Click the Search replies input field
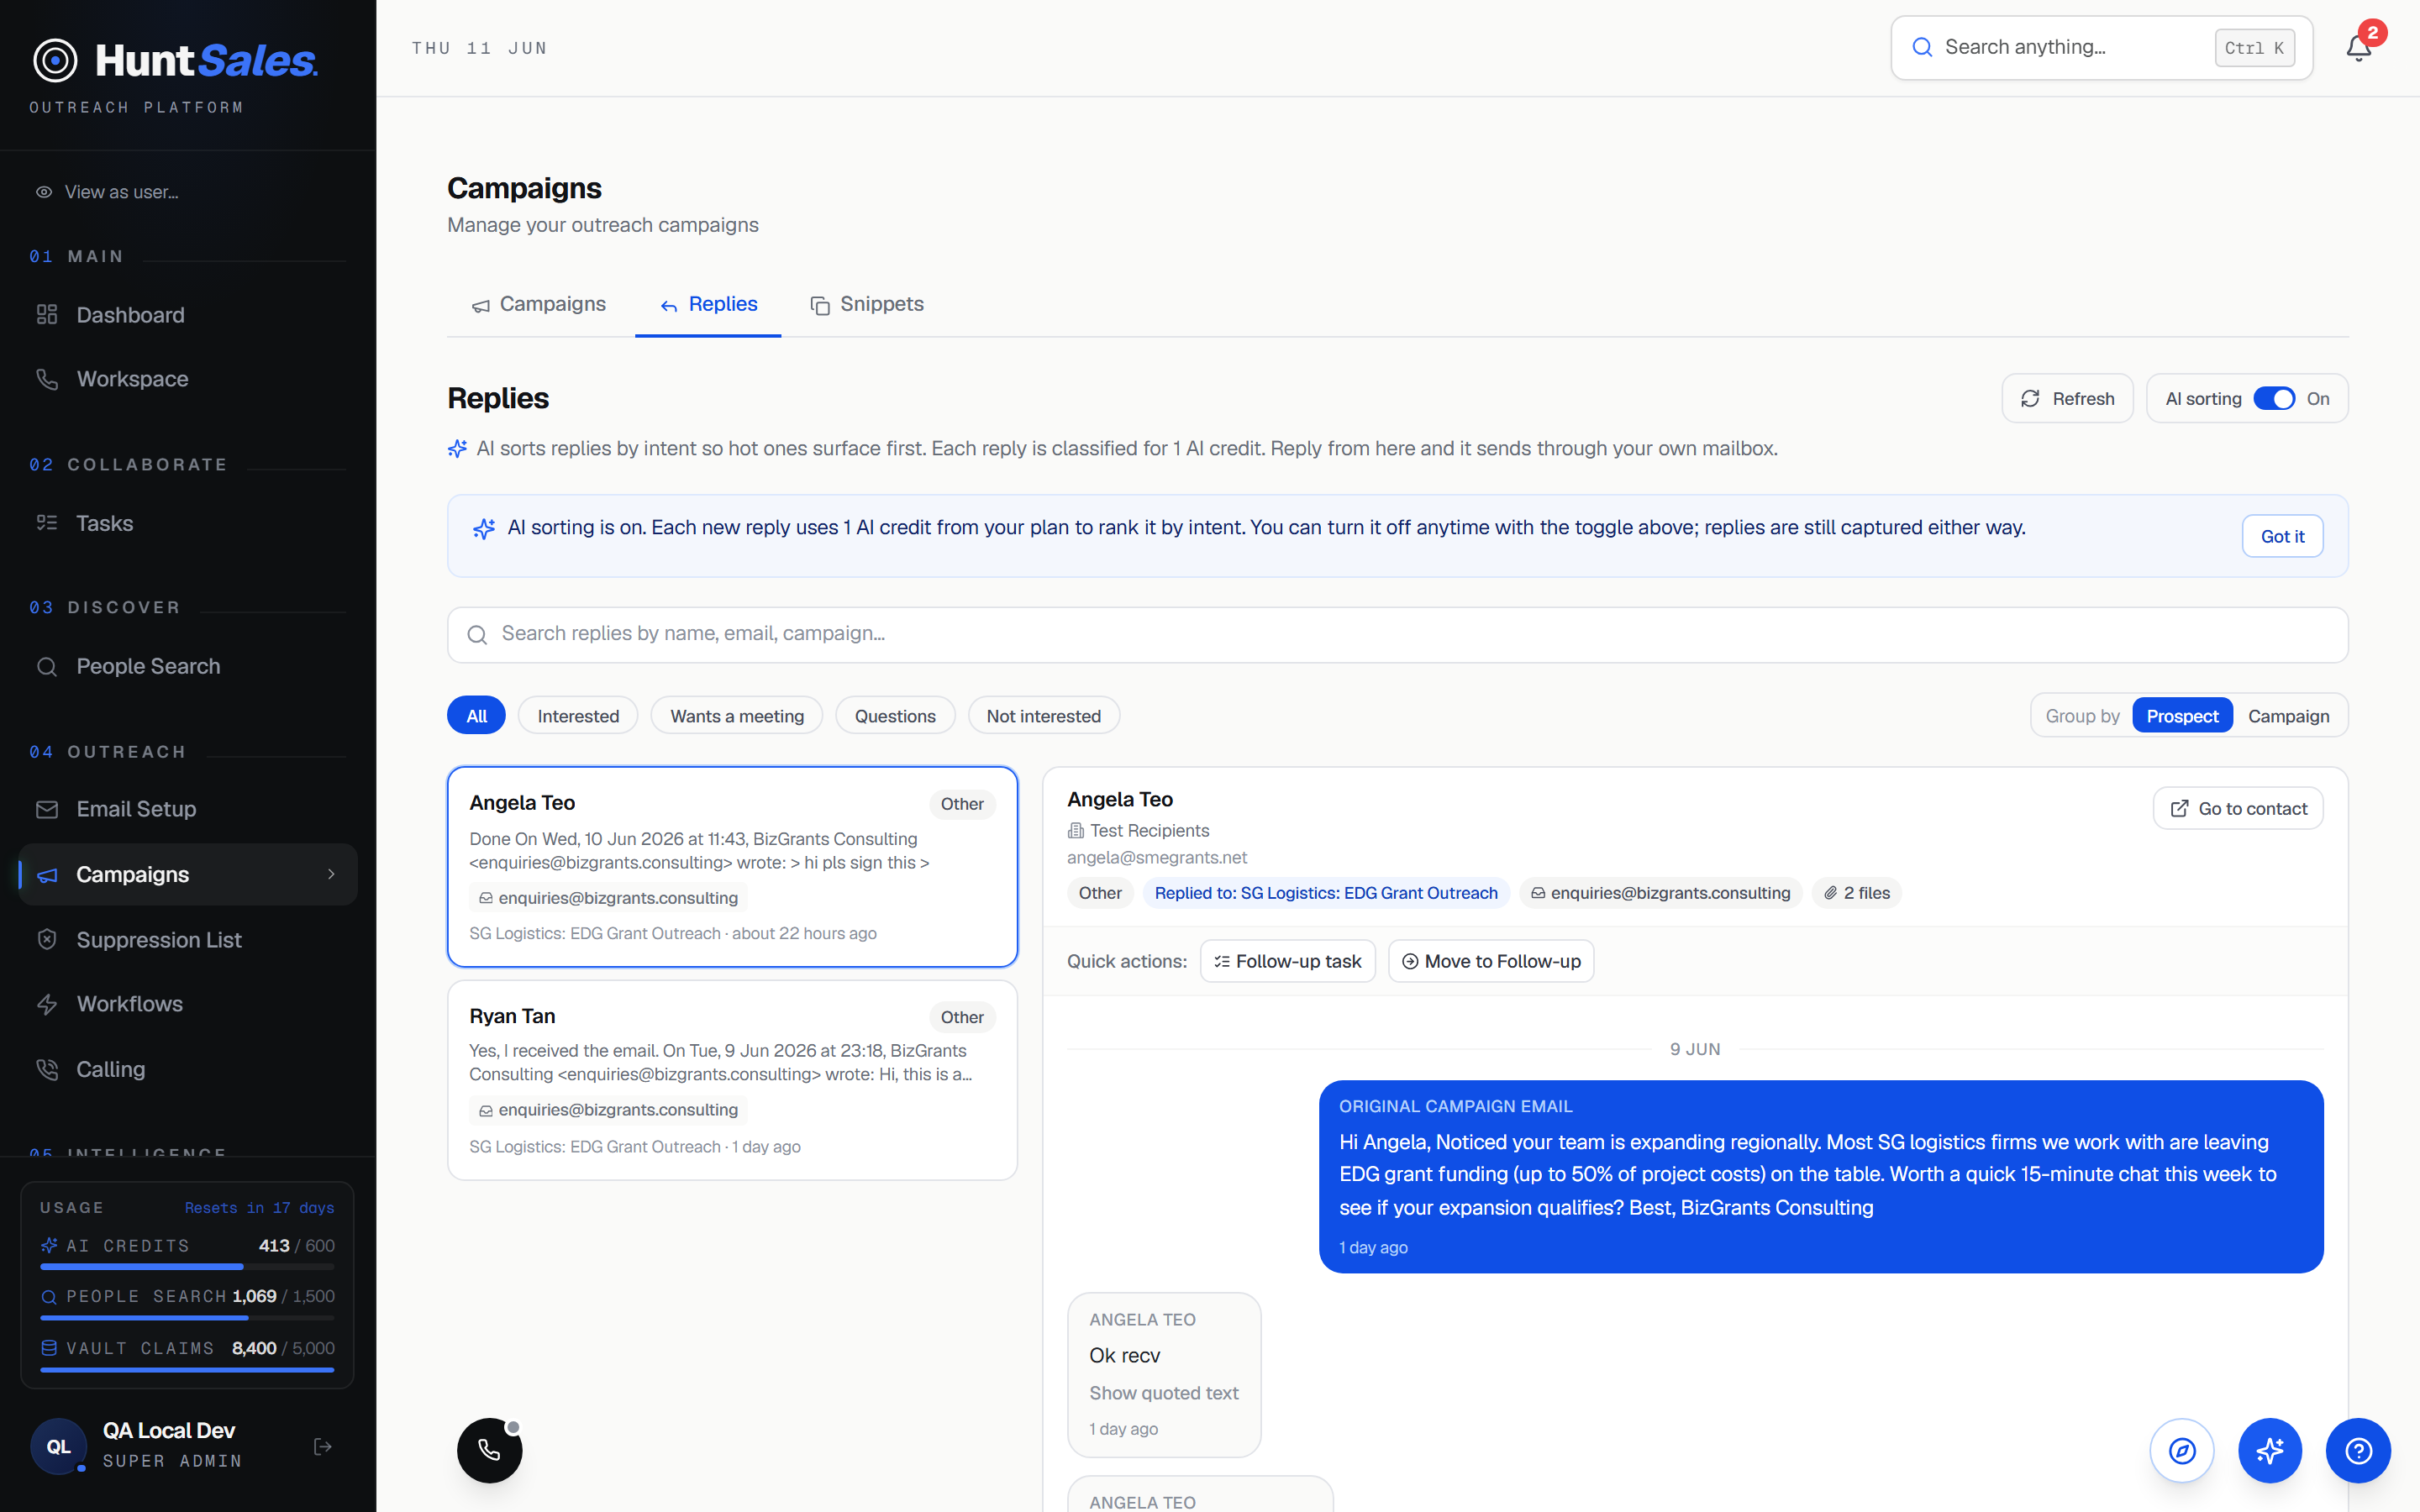The height and width of the screenshot is (1512, 2420). (x=1397, y=634)
